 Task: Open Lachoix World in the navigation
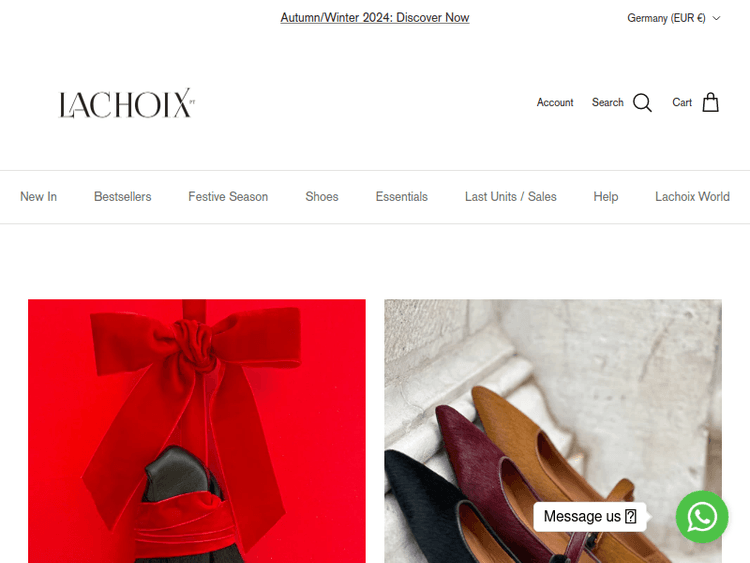(x=692, y=197)
